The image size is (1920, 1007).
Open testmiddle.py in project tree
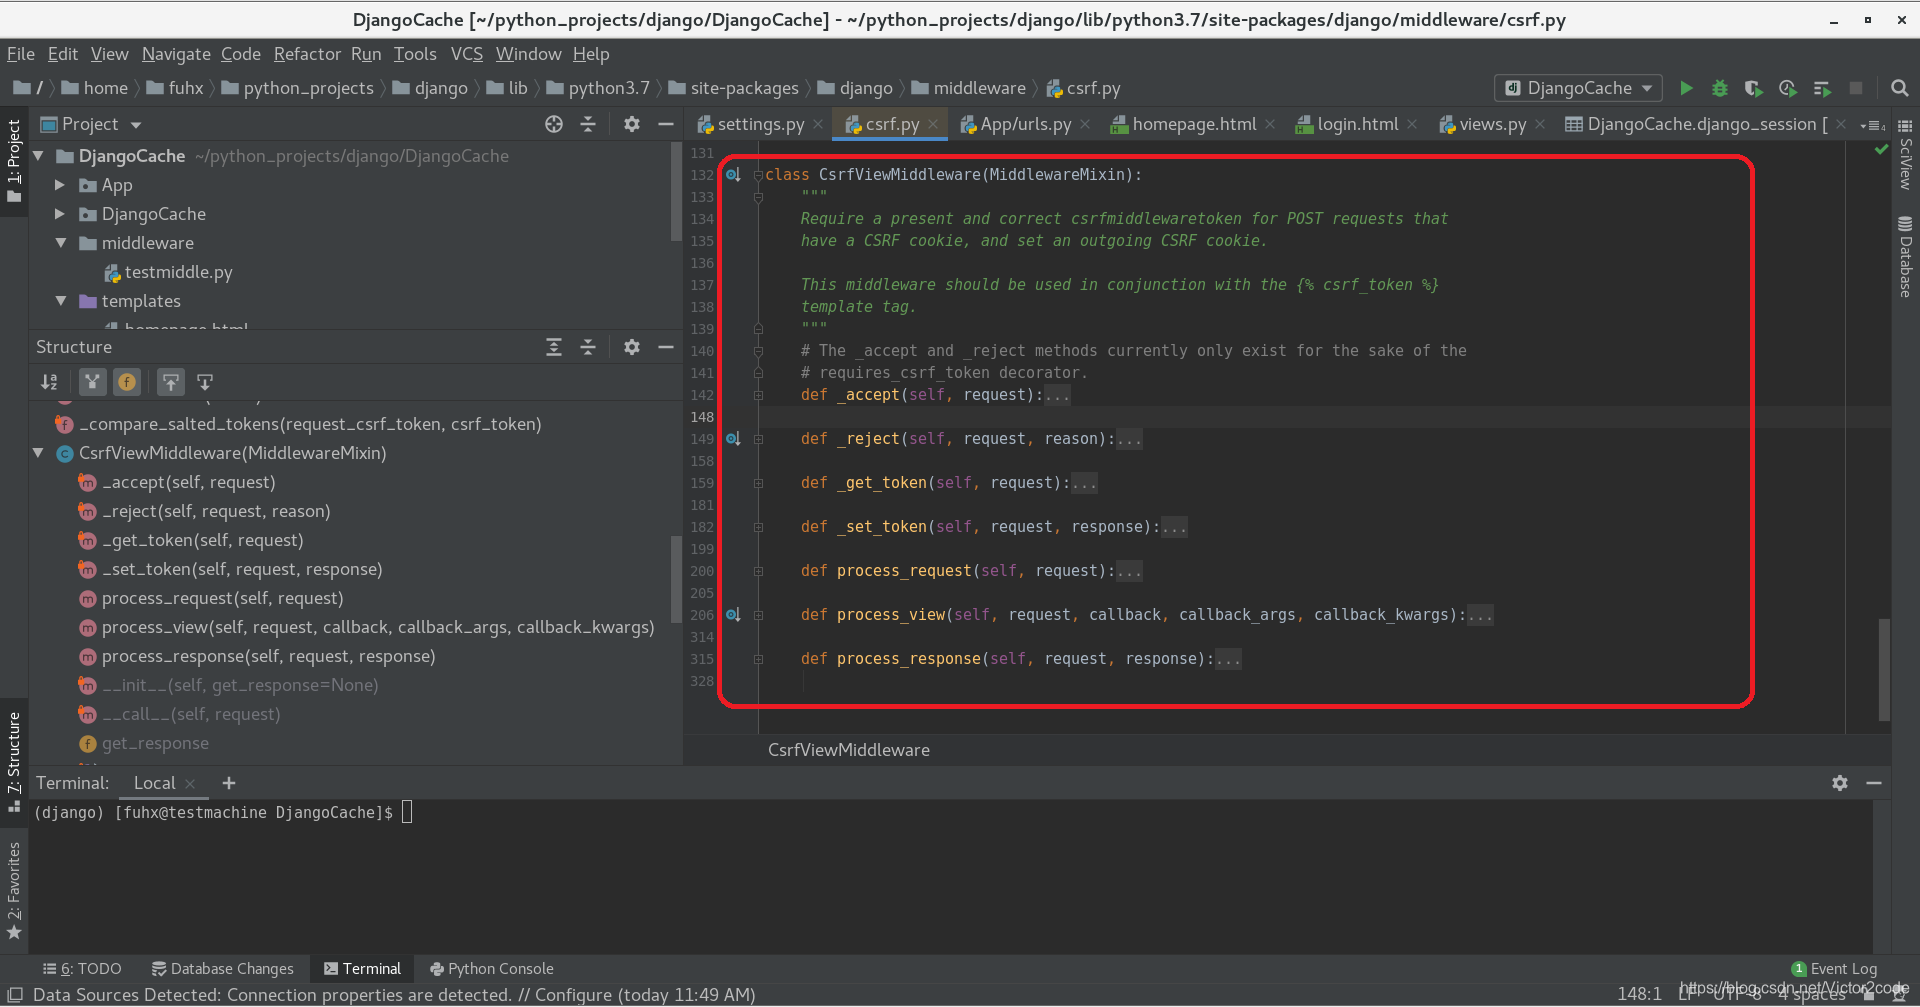(168, 272)
